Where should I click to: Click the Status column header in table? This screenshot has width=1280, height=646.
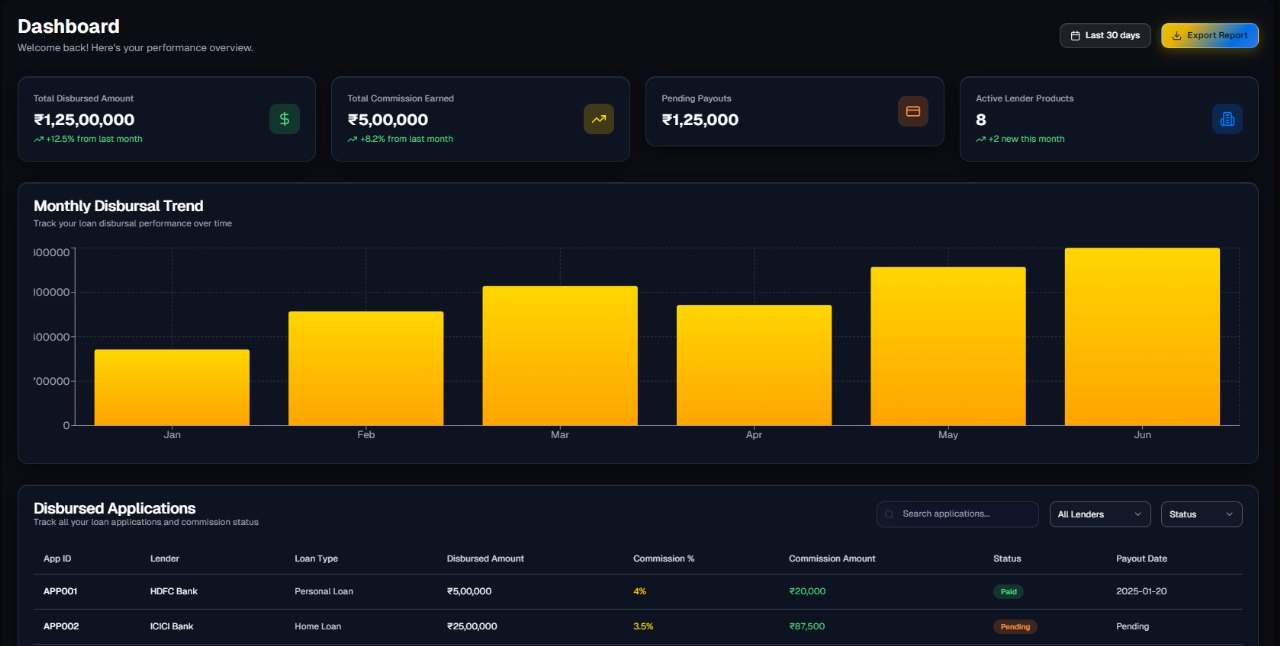(1007, 559)
